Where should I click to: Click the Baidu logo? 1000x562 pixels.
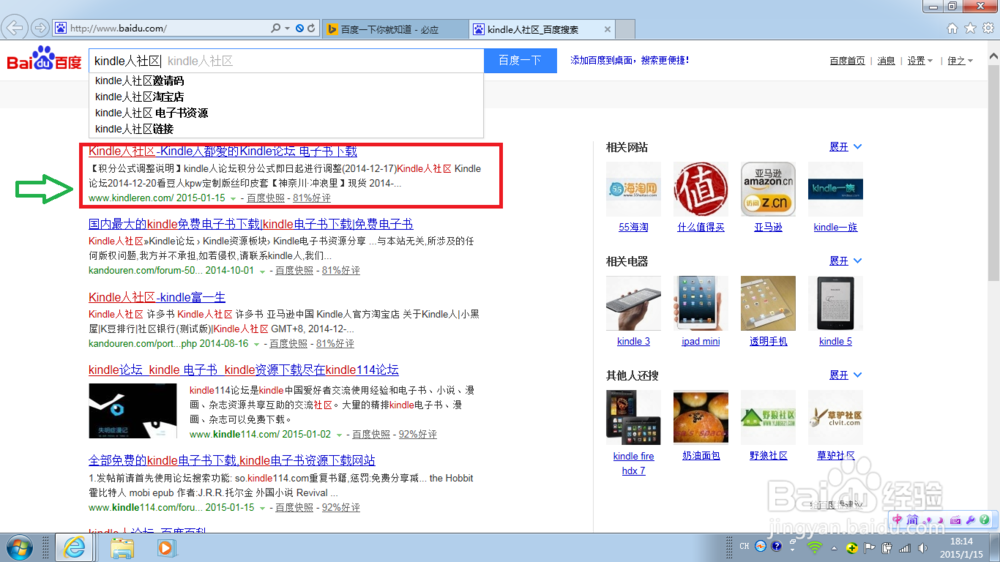(44, 59)
